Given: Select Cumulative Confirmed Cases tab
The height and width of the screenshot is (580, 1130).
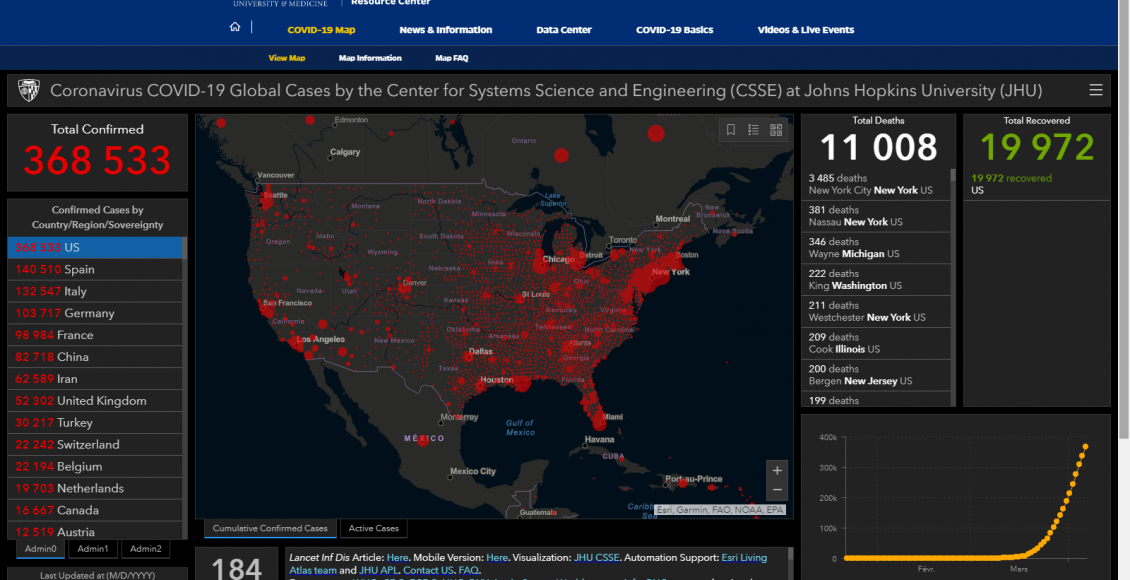Looking at the screenshot, I should point(270,529).
